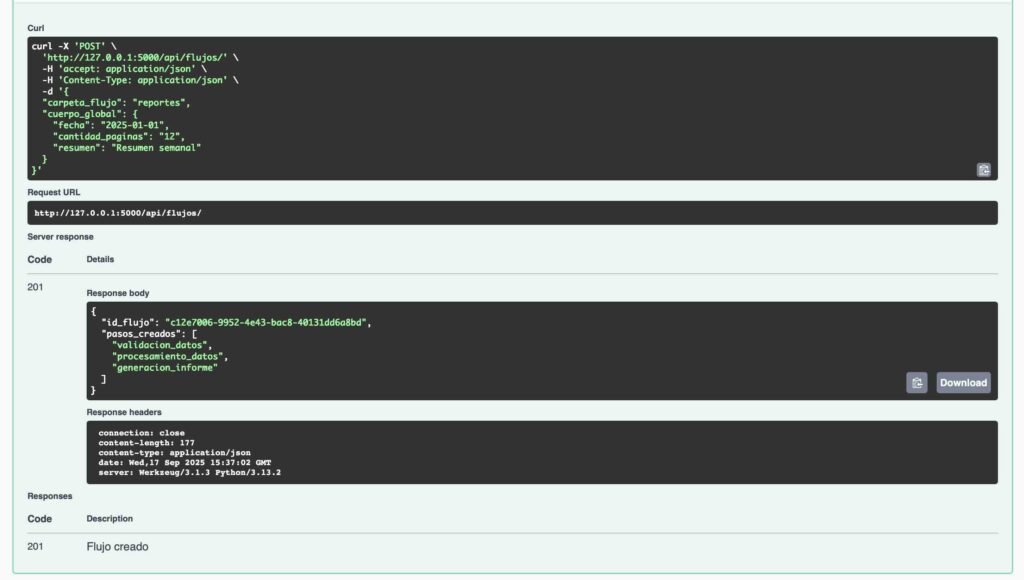The image size is (1024, 580).
Task: Click "validacion_datos" in the response body
Action: 162,345
